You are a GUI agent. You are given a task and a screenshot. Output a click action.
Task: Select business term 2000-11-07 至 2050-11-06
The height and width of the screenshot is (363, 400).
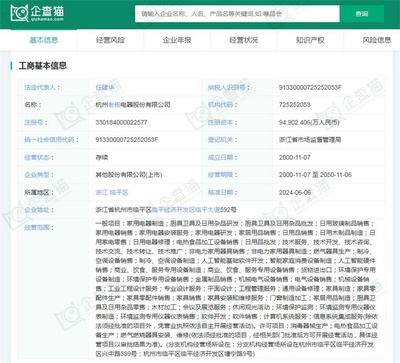tap(315, 175)
